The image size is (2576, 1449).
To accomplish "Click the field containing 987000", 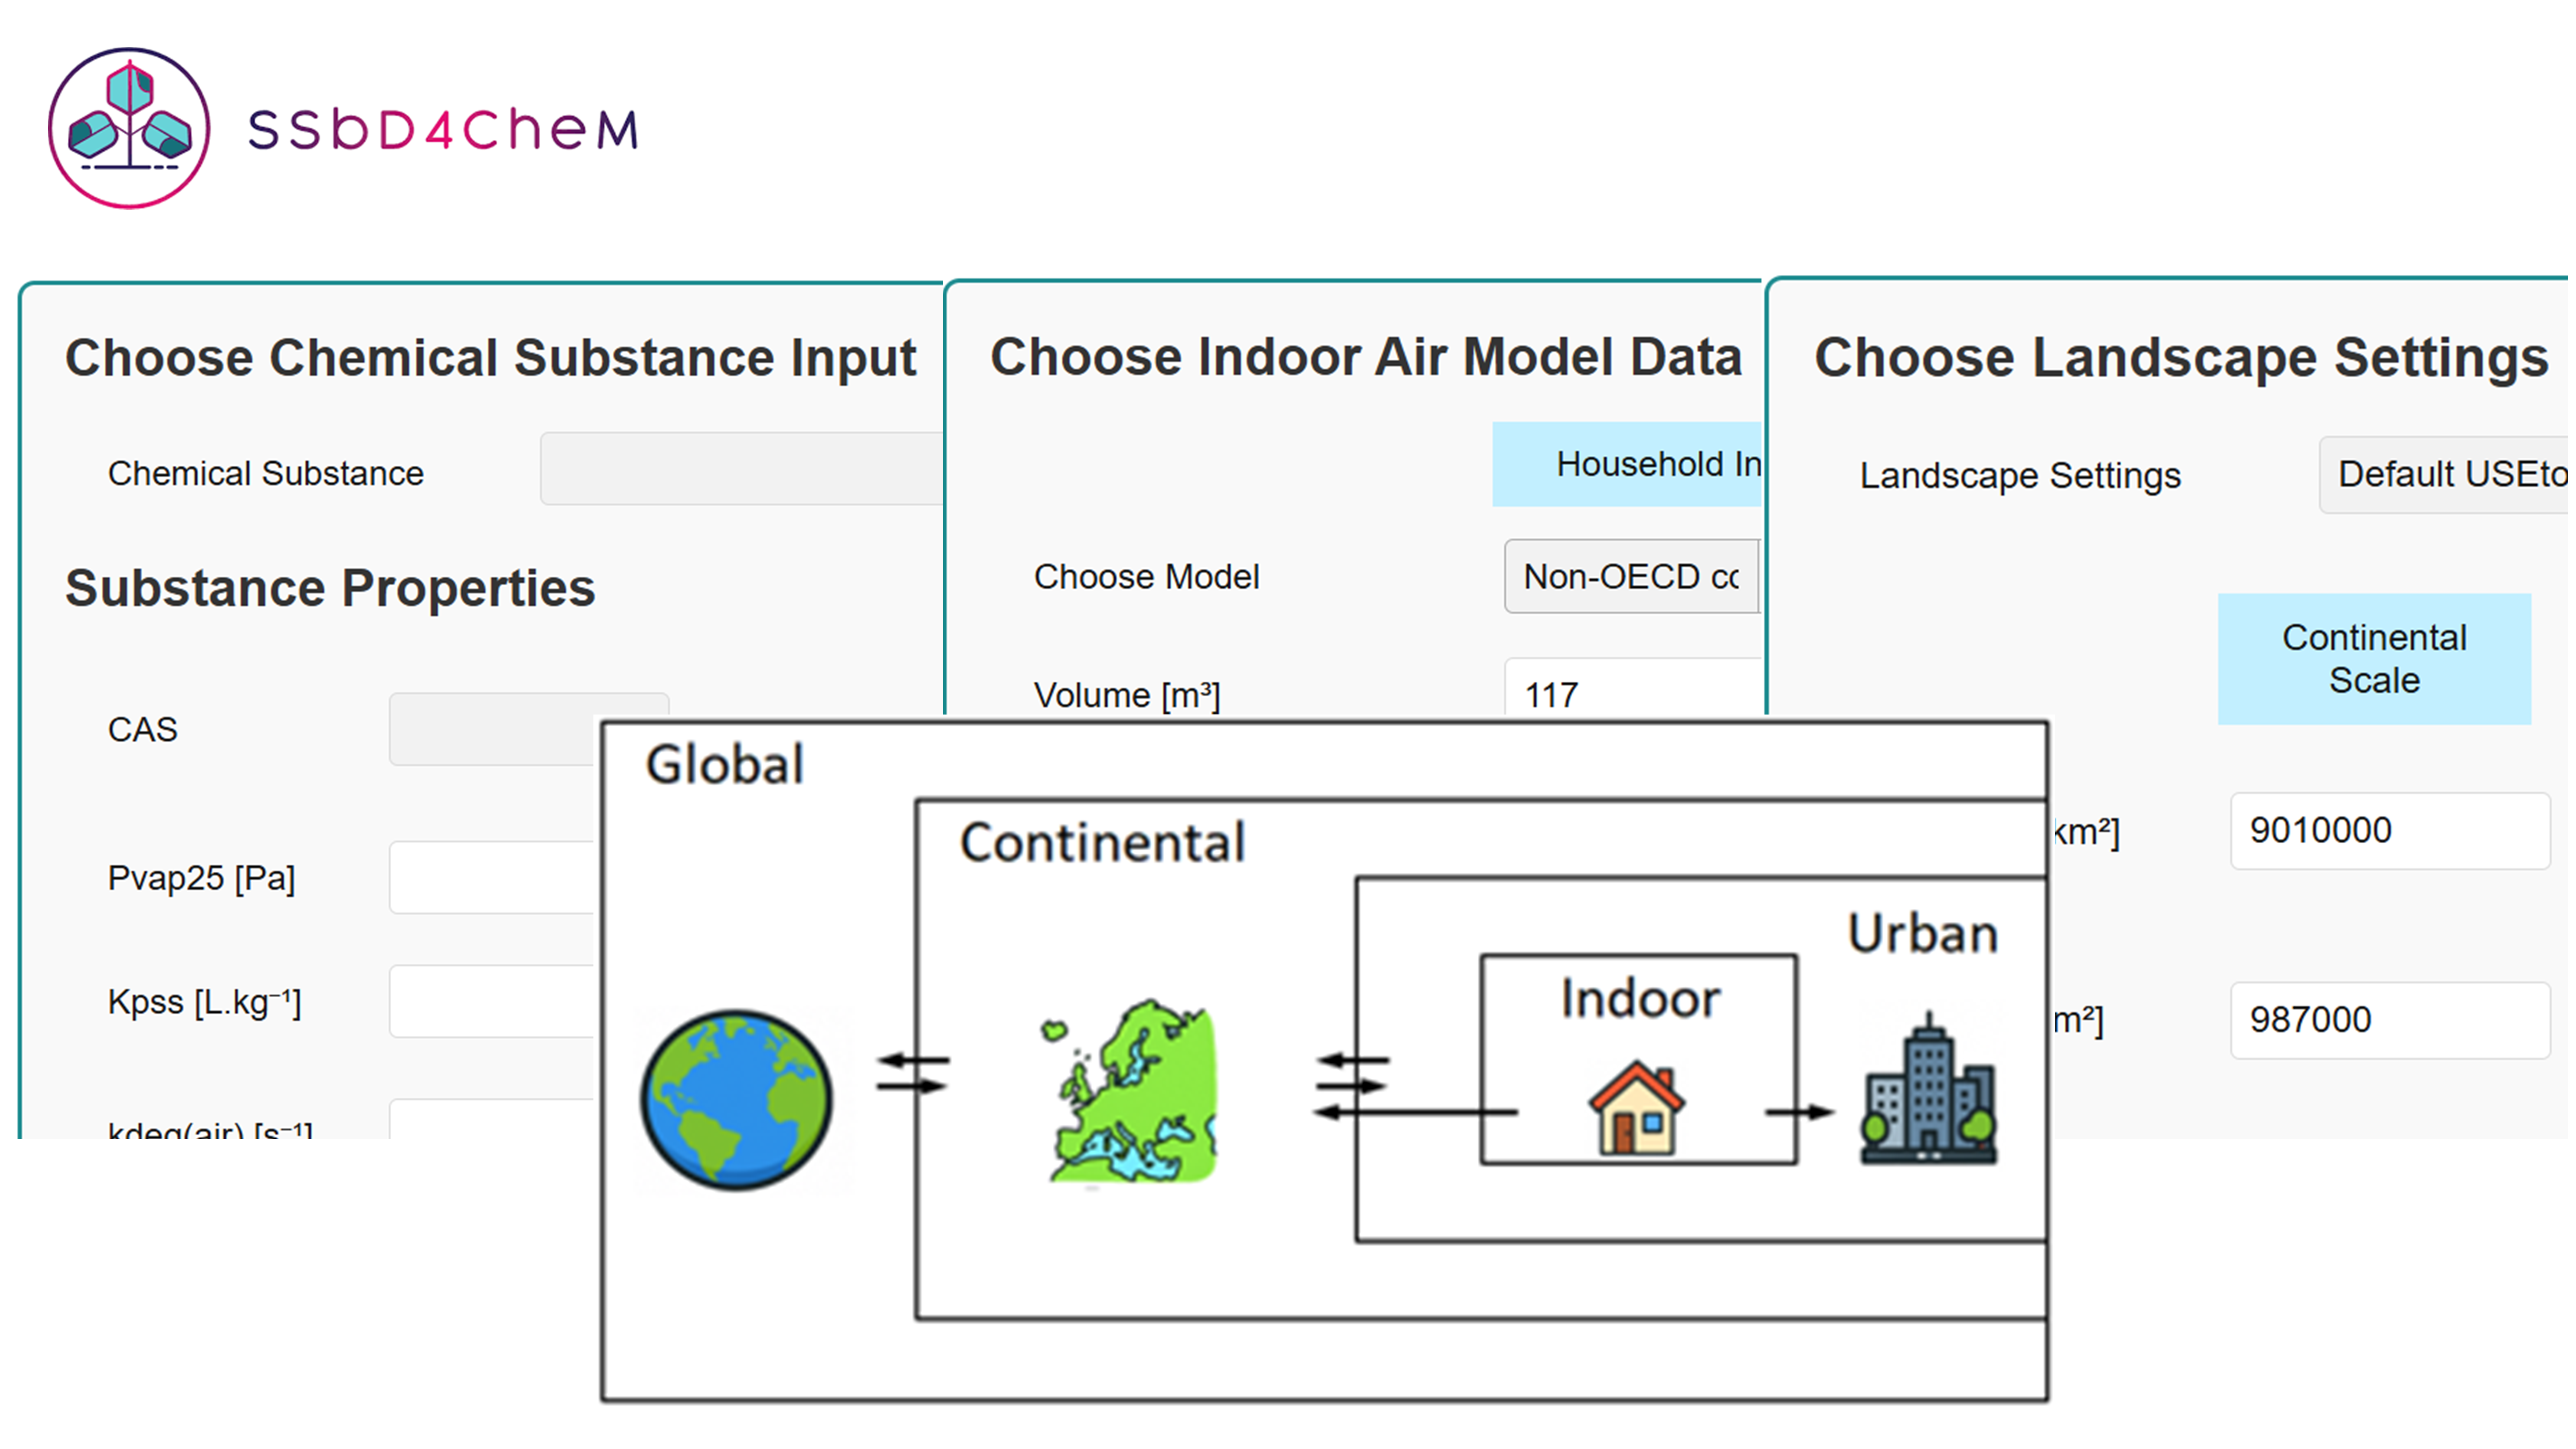I will click(2390, 1020).
